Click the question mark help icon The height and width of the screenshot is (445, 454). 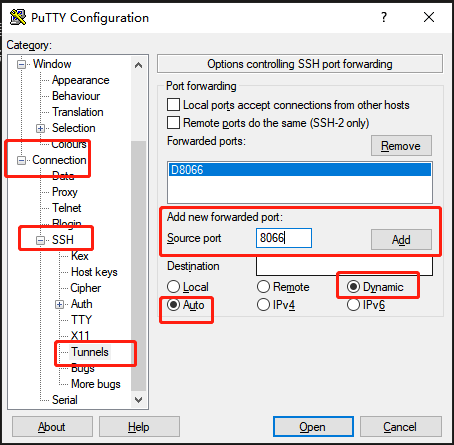[x=384, y=17]
